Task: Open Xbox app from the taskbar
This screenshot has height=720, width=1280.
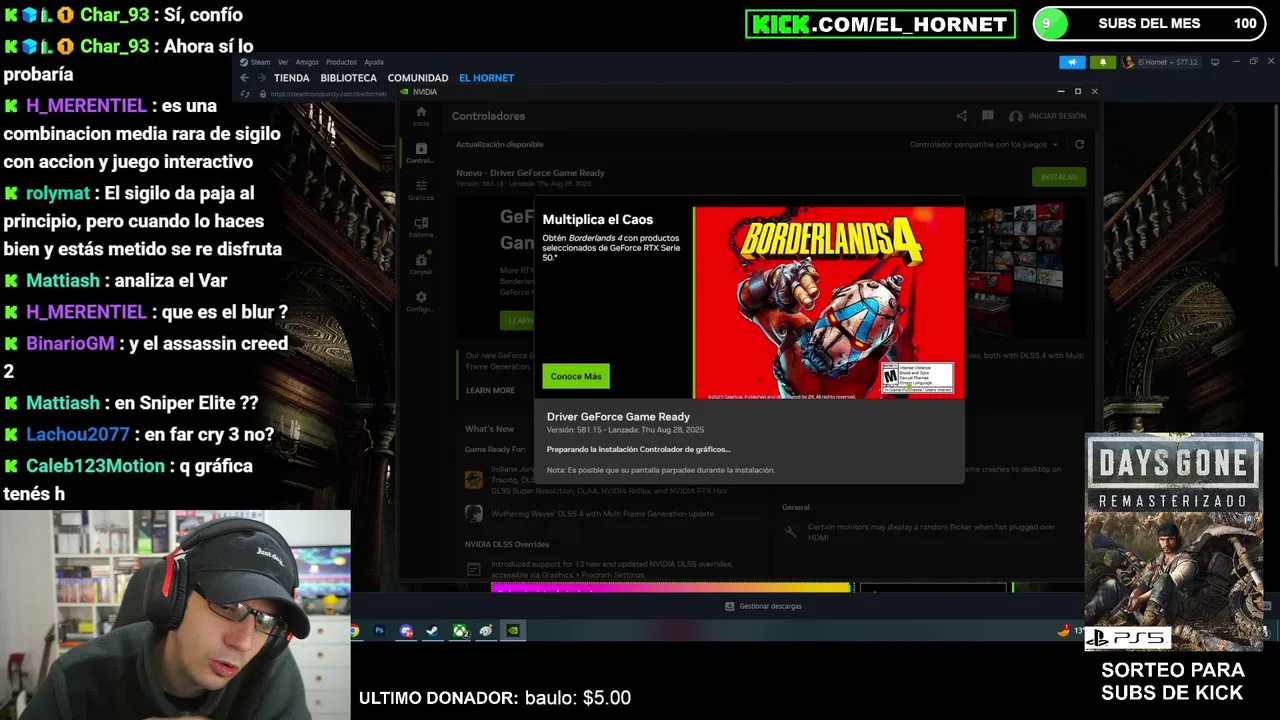Action: pyautogui.click(x=460, y=631)
